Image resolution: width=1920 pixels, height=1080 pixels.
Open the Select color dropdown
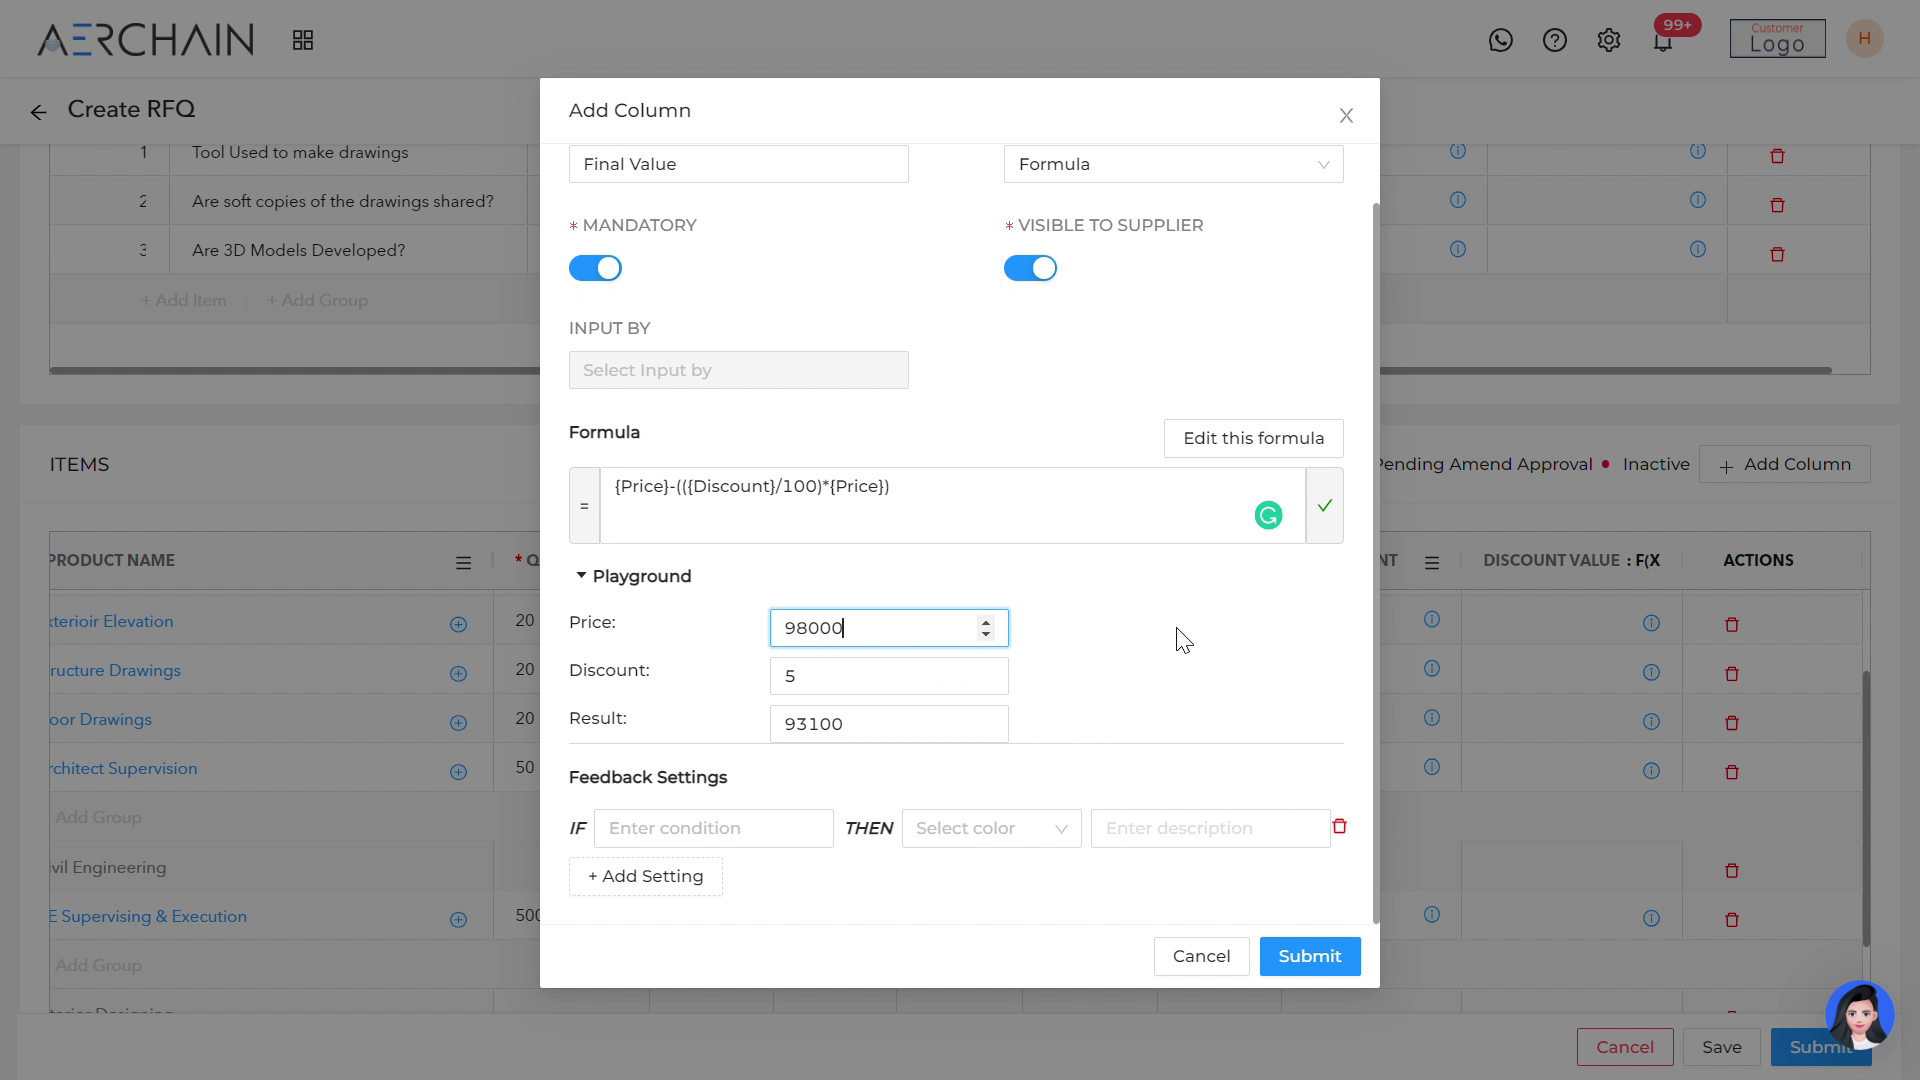click(x=990, y=828)
